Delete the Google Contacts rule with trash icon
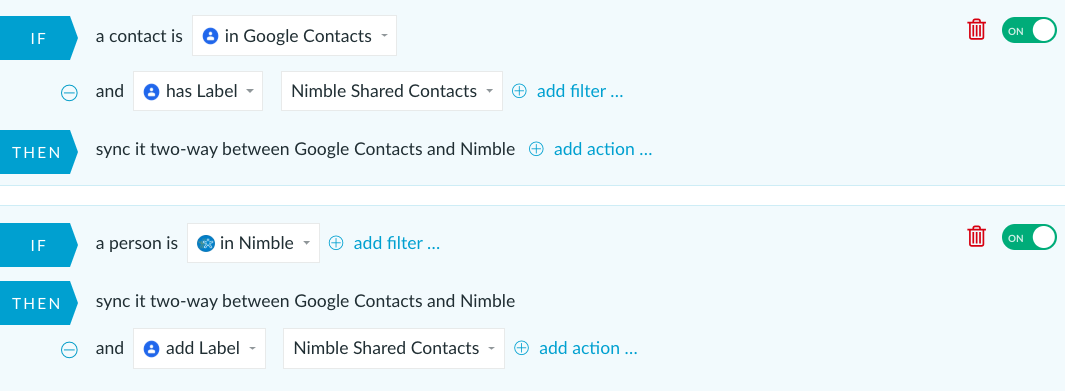The height and width of the screenshot is (391, 1065). coord(976,30)
